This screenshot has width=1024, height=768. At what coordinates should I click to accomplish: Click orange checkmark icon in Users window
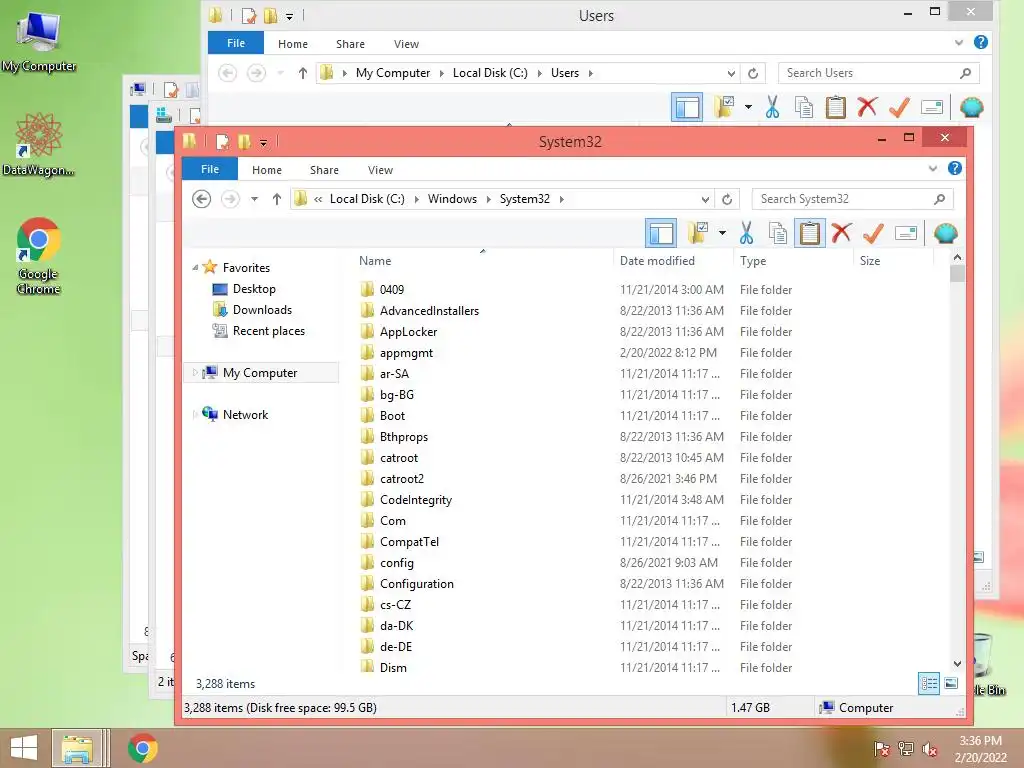[899, 107]
